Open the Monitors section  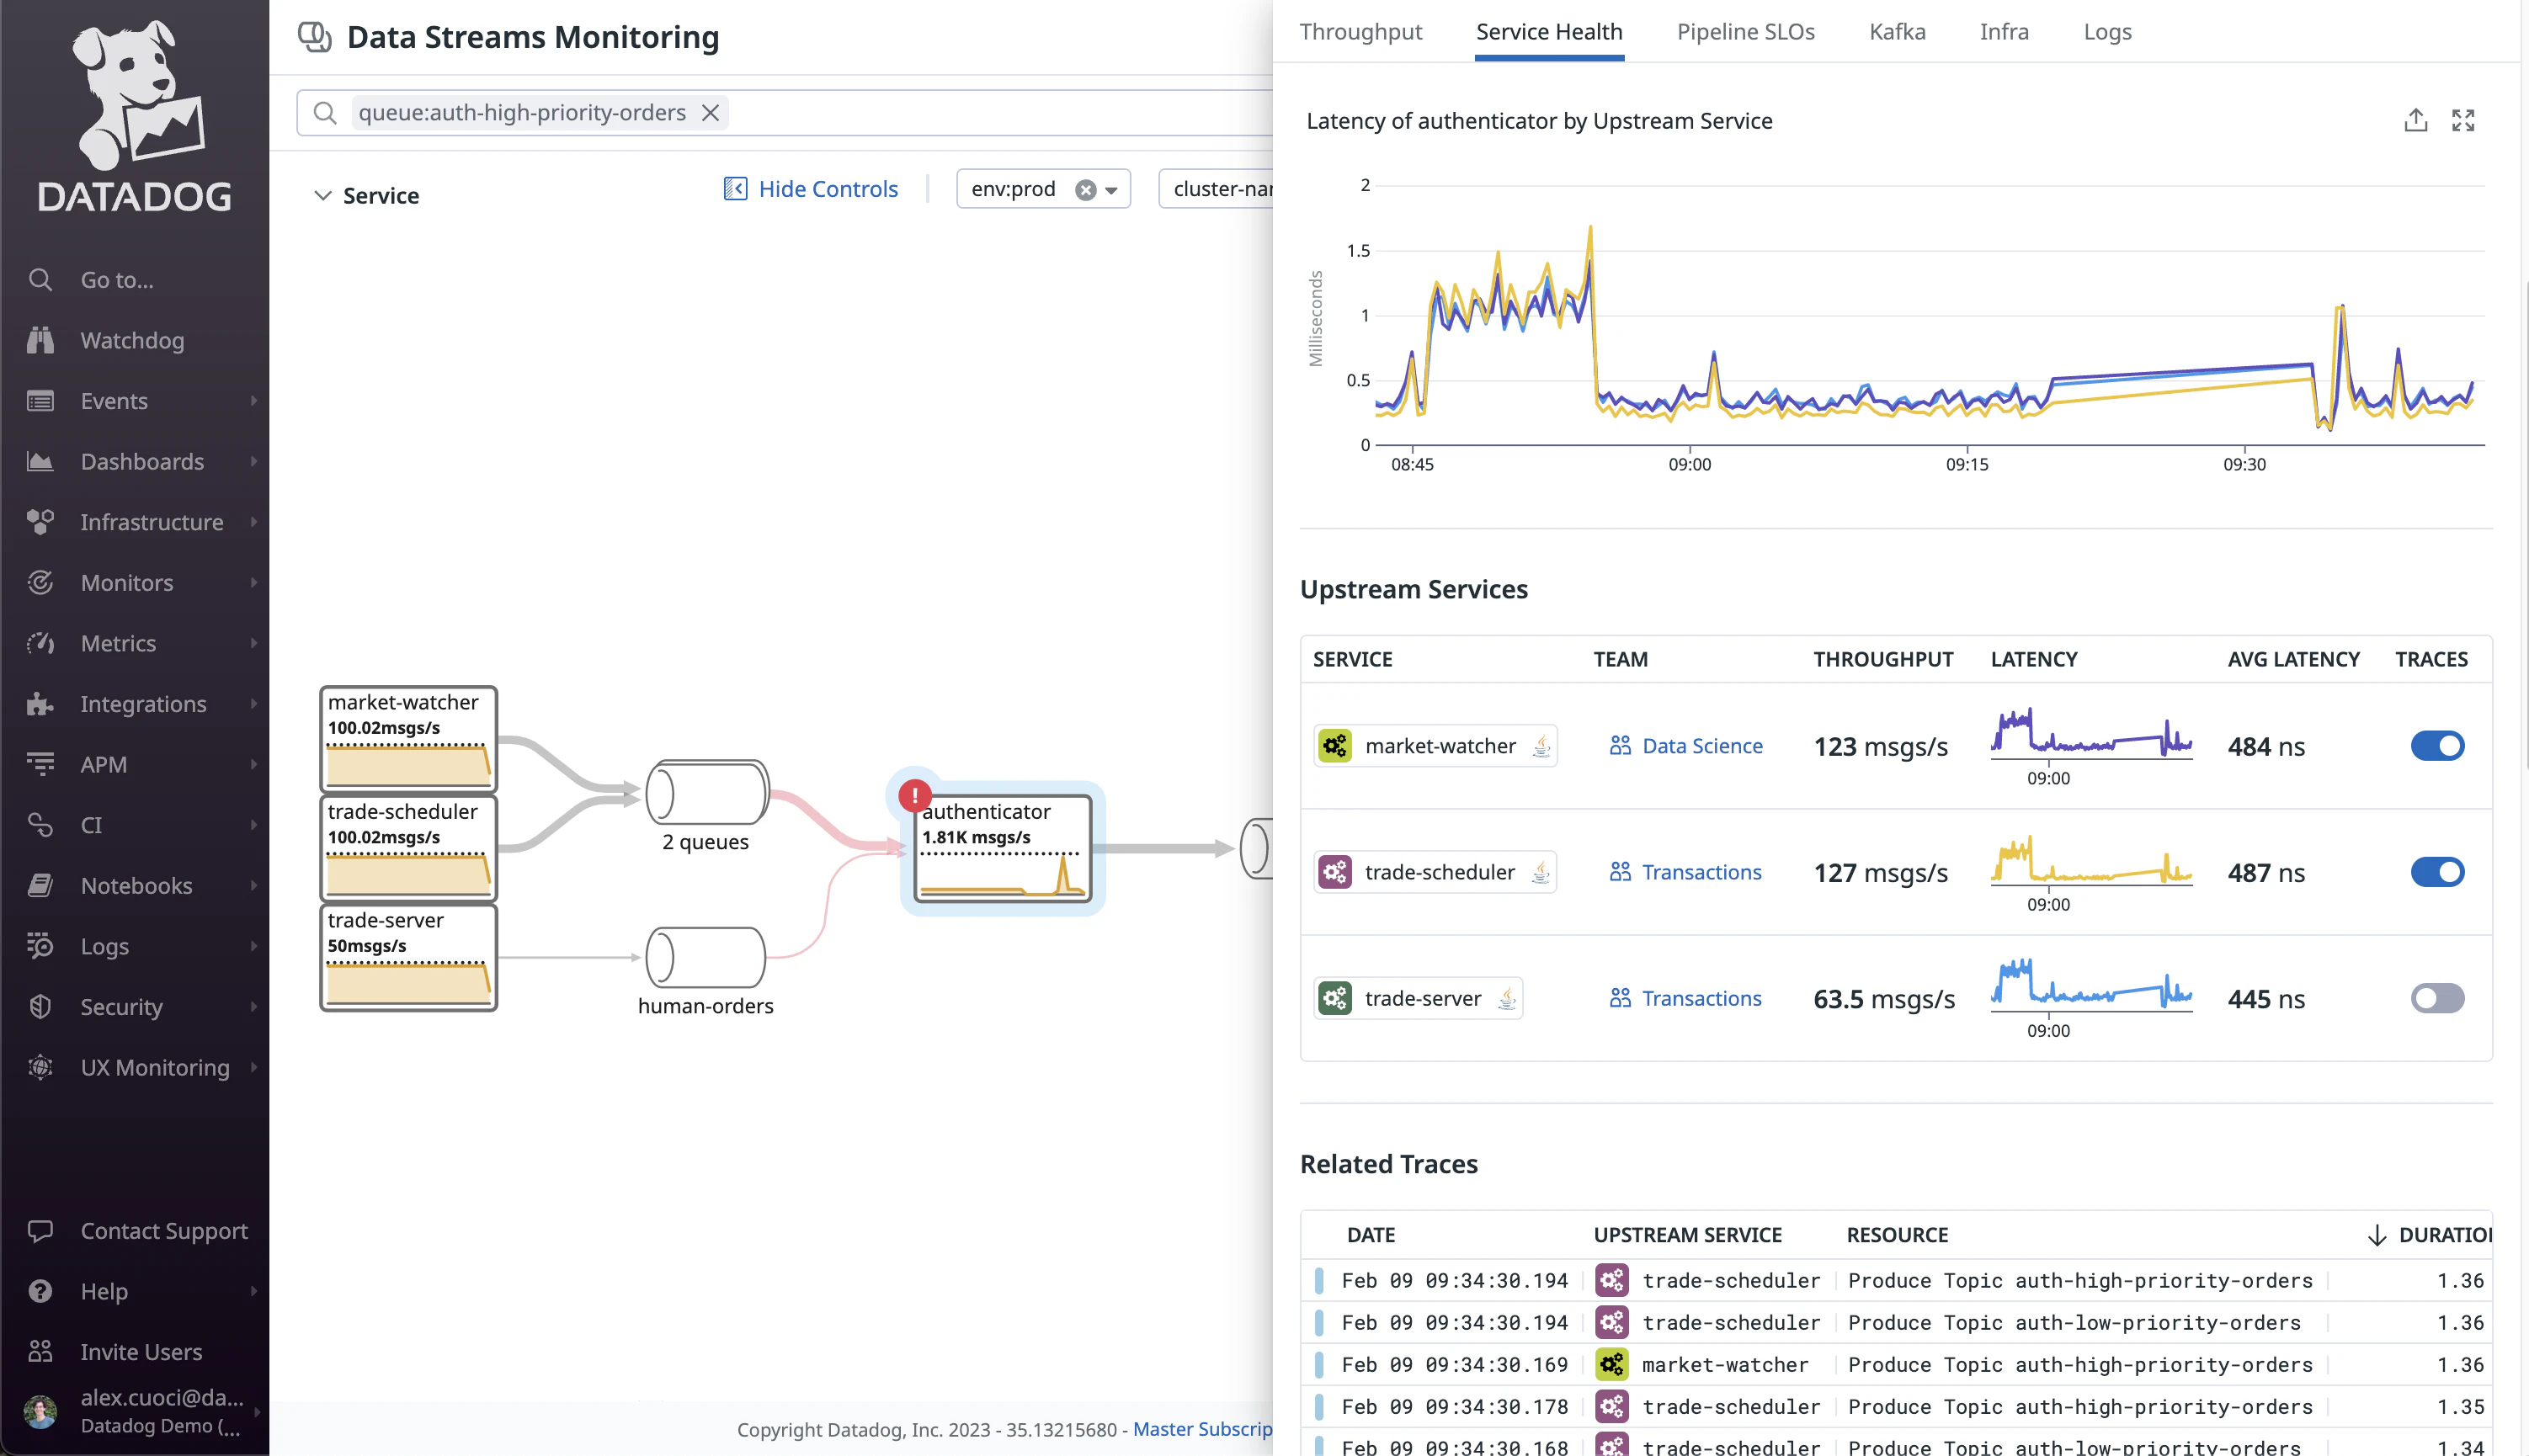[126, 582]
